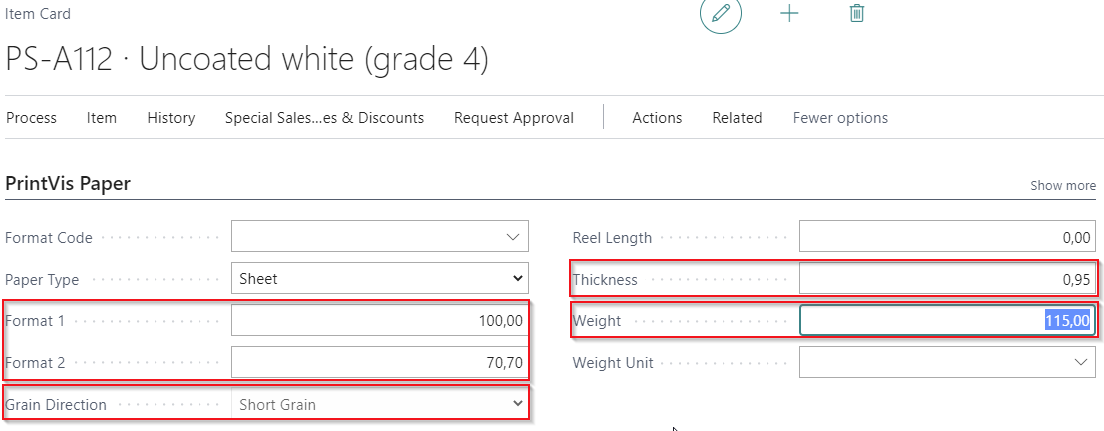Open the Actions menu
The height and width of the screenshot is (431, 1104).
click(657, 118)
